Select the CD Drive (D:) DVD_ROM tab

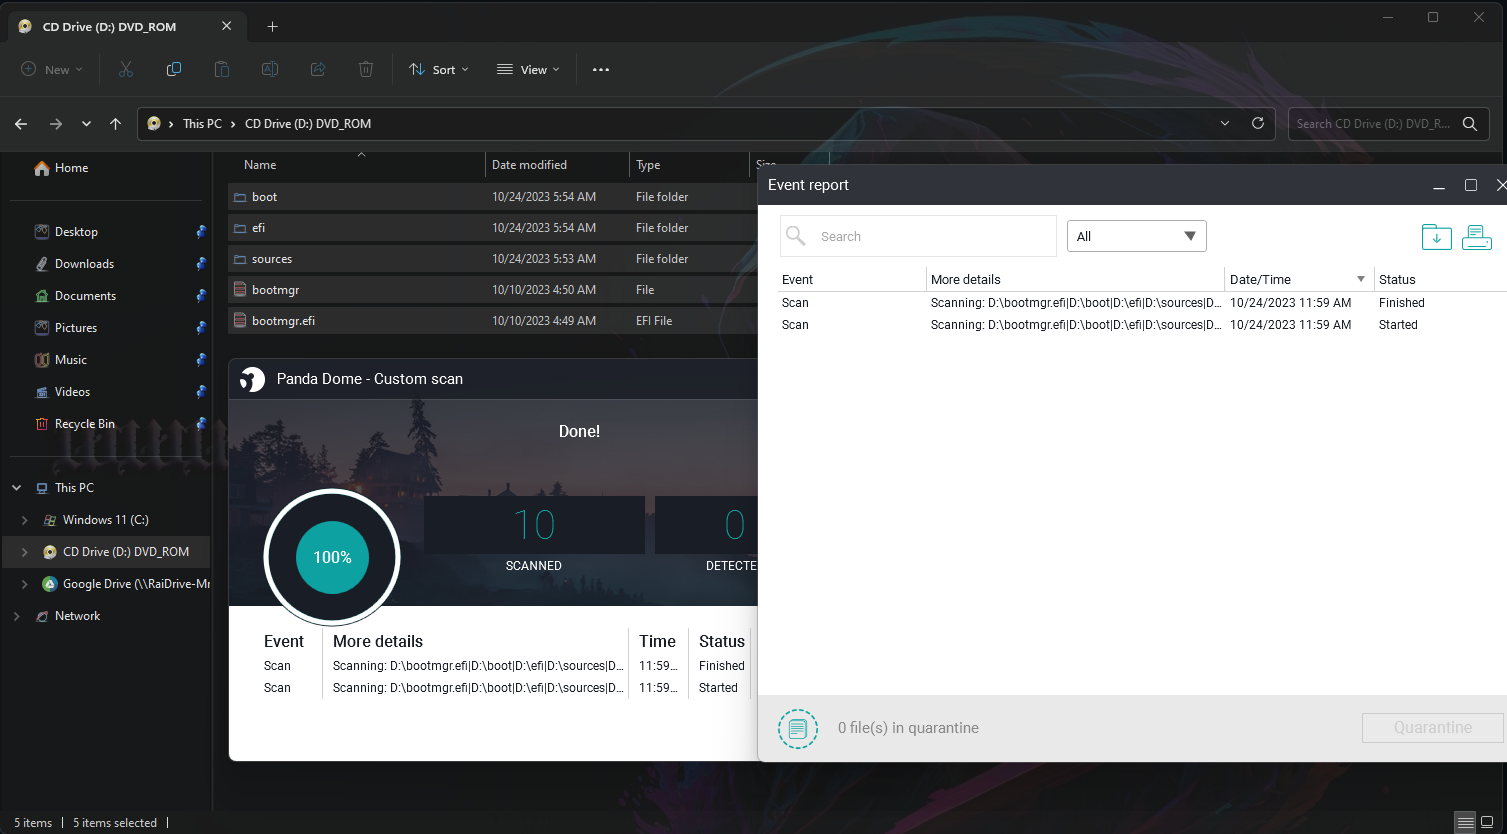125,27
